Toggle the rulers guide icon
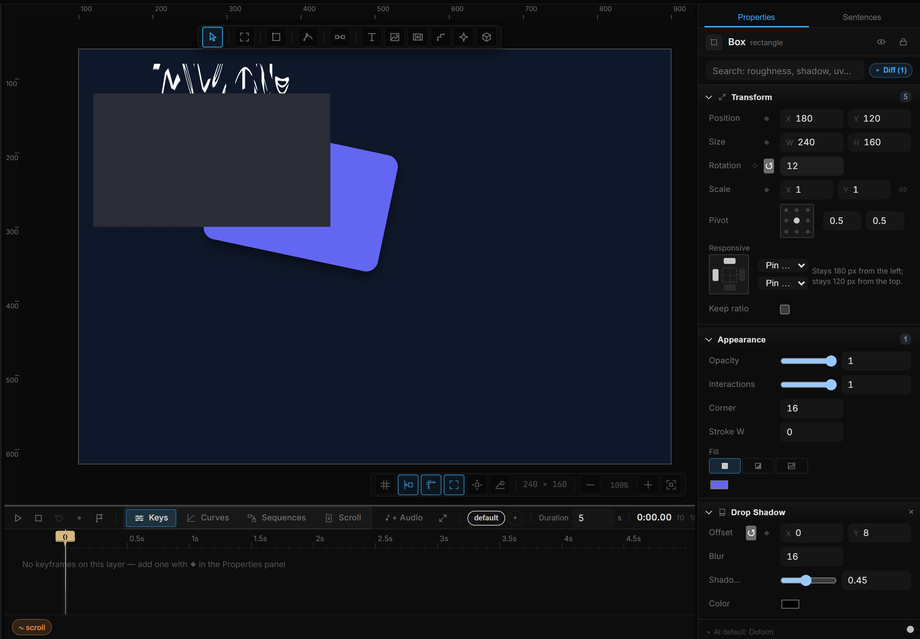 click(x=431, y=485)
